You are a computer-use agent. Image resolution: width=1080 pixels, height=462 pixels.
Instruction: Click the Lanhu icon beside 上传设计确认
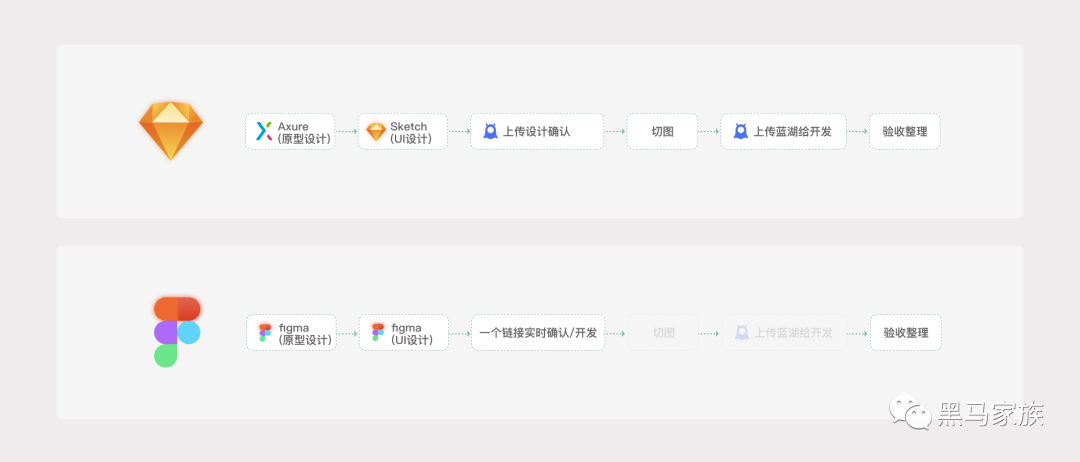490,132
